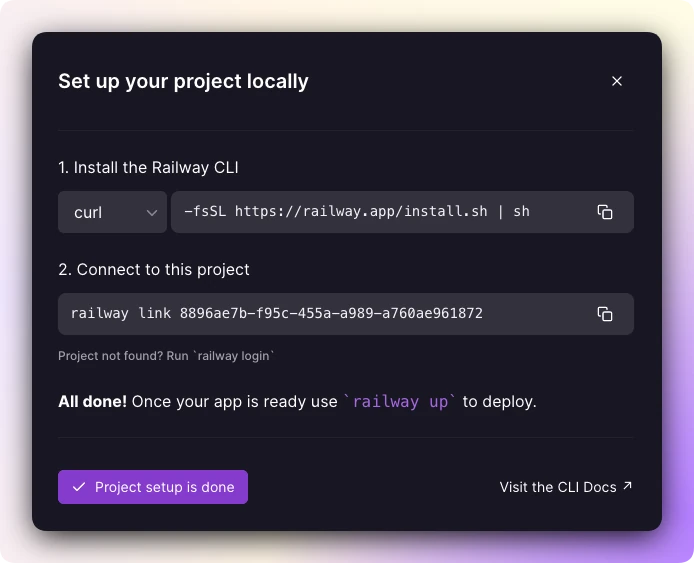Confirm with Project setup is done button
The image size is (694, 563).
point(153,487)
